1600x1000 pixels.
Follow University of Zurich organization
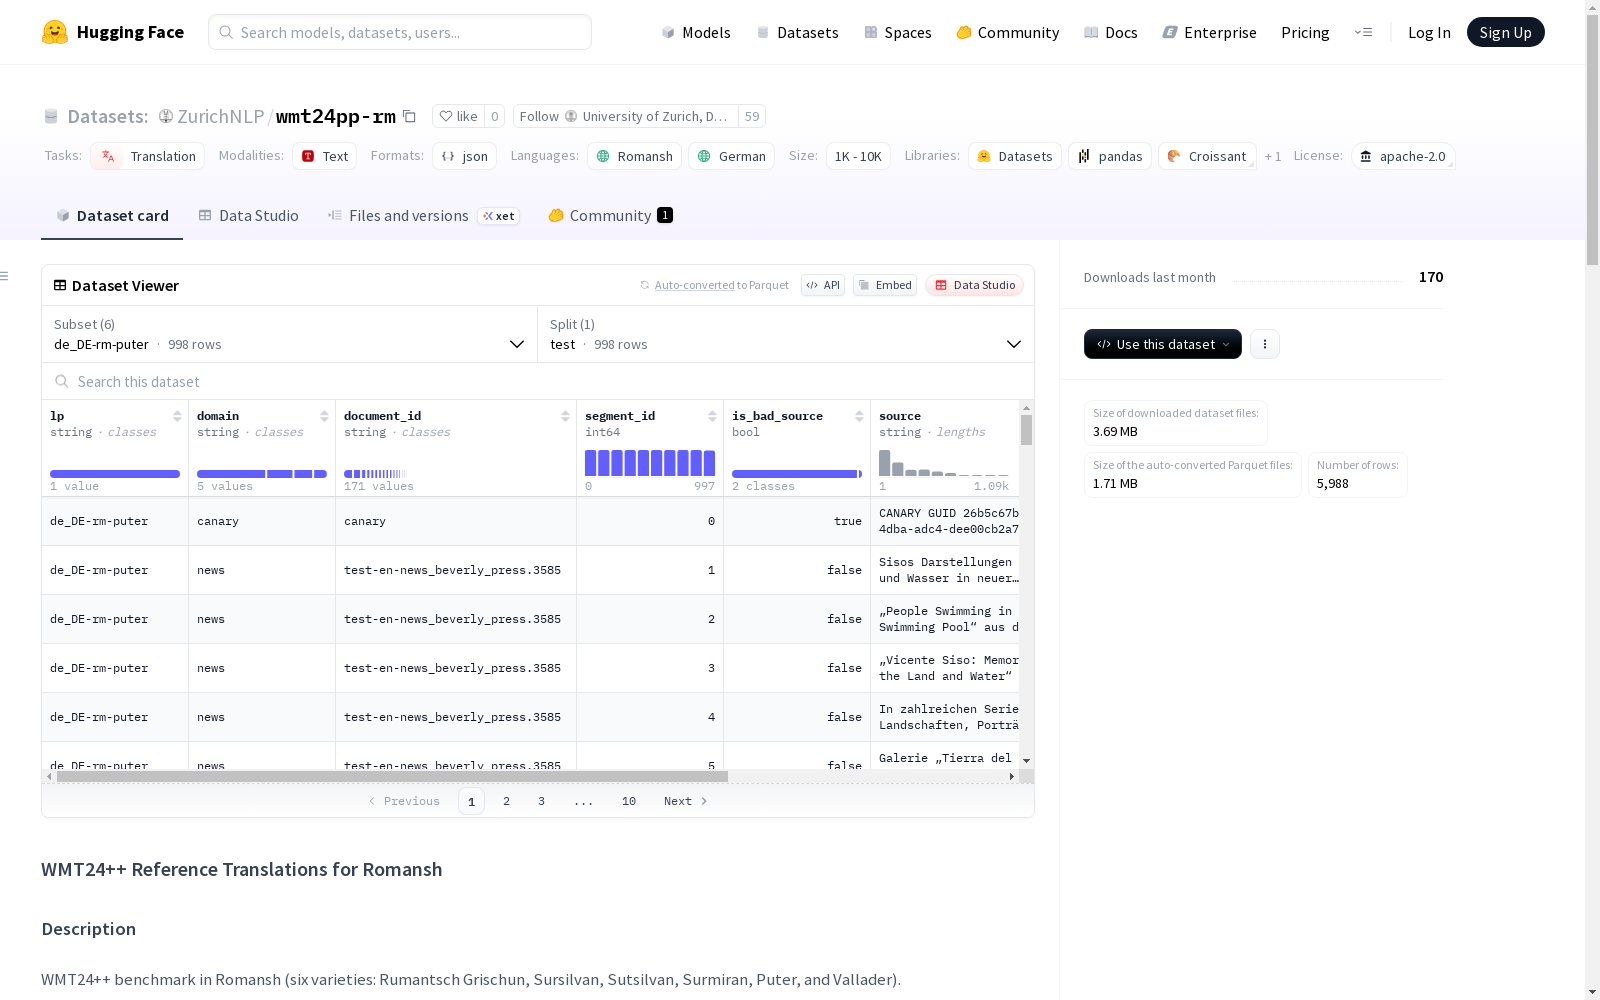[626, 116]
